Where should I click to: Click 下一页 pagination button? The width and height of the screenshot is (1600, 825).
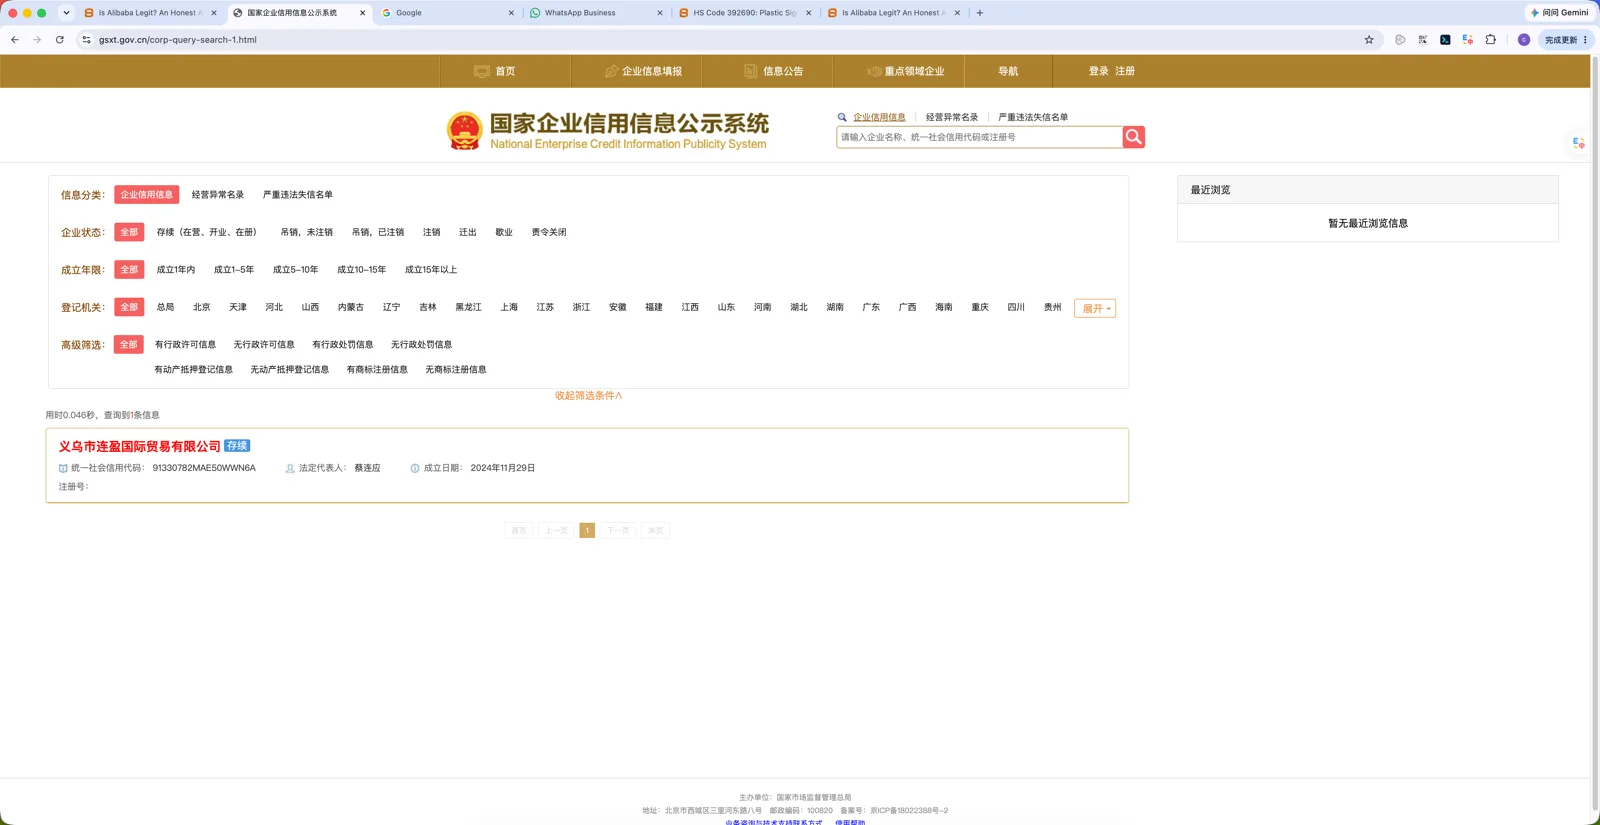point(618,531)
